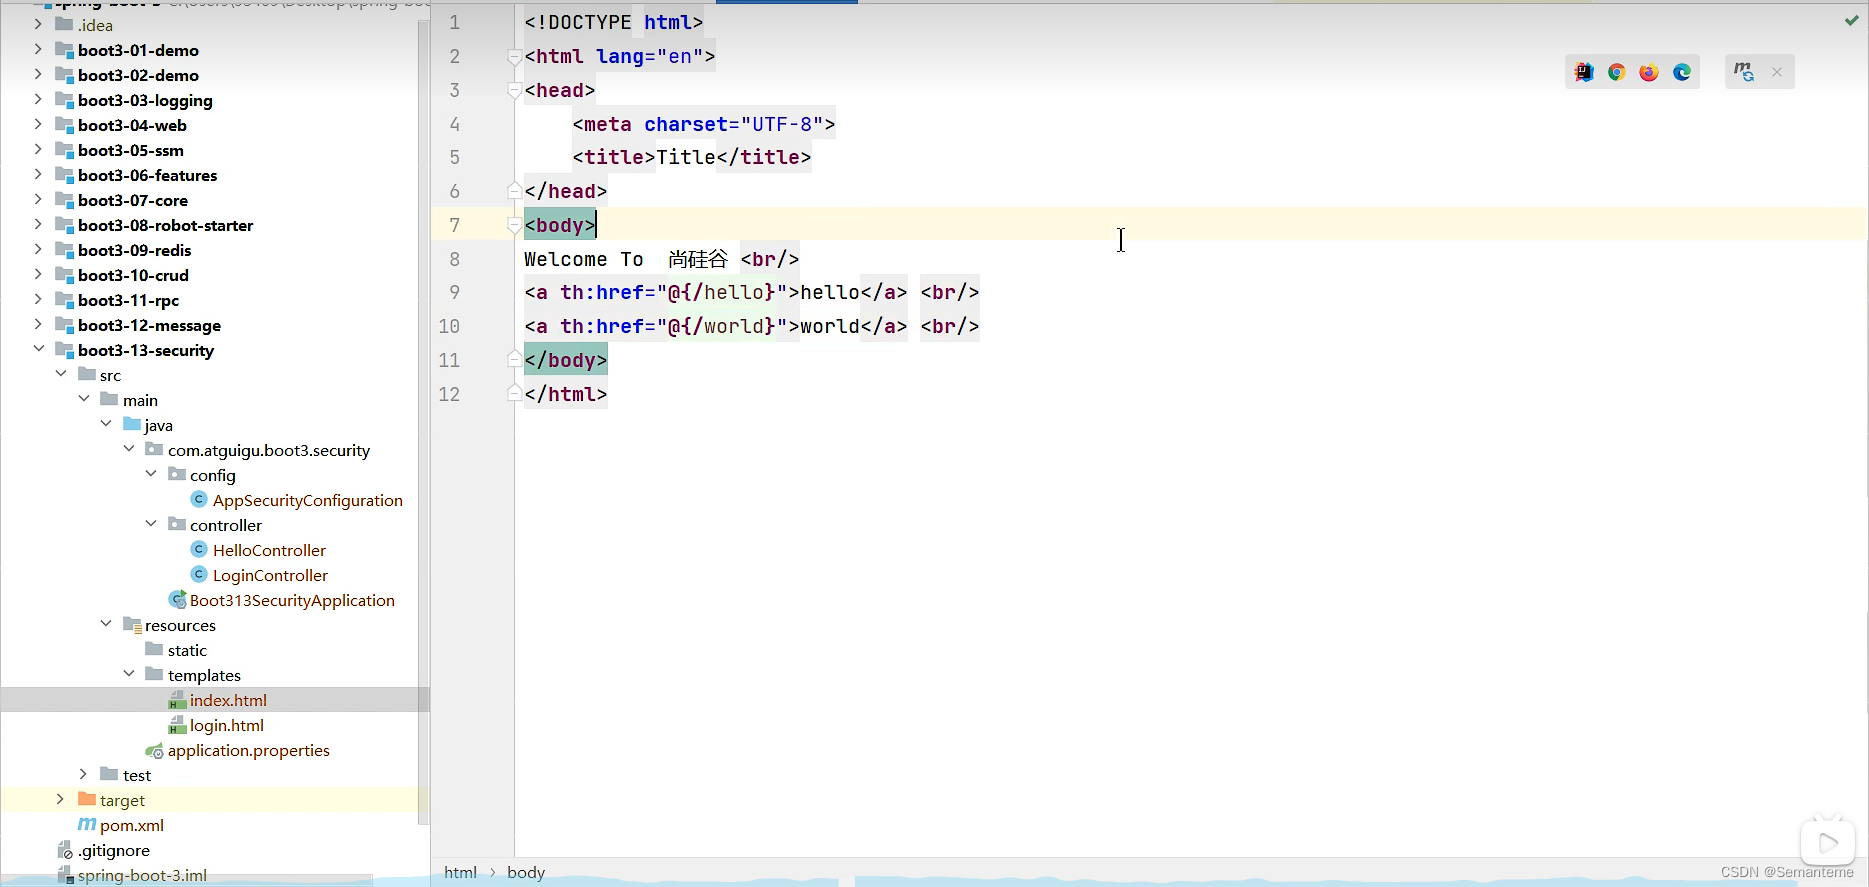The image size is (1869, 887).
Task: Click the controller package folder icon
Action: tap(177, 524)
